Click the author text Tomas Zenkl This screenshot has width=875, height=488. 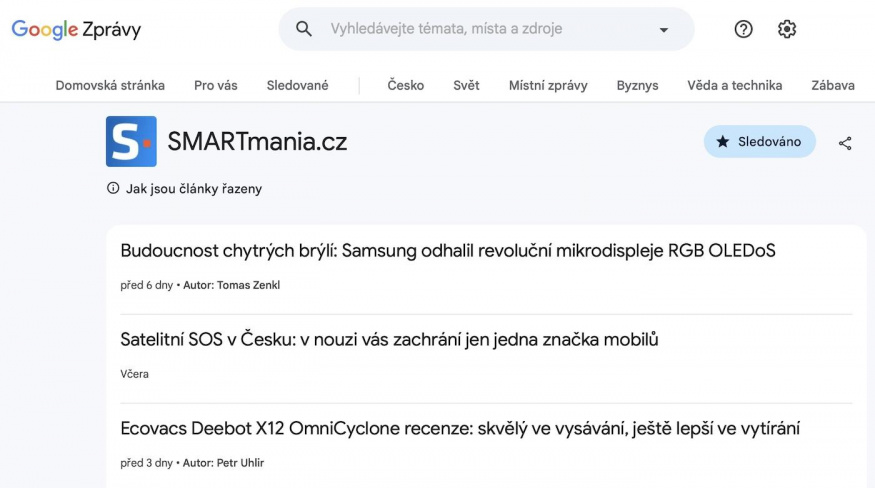248,285
